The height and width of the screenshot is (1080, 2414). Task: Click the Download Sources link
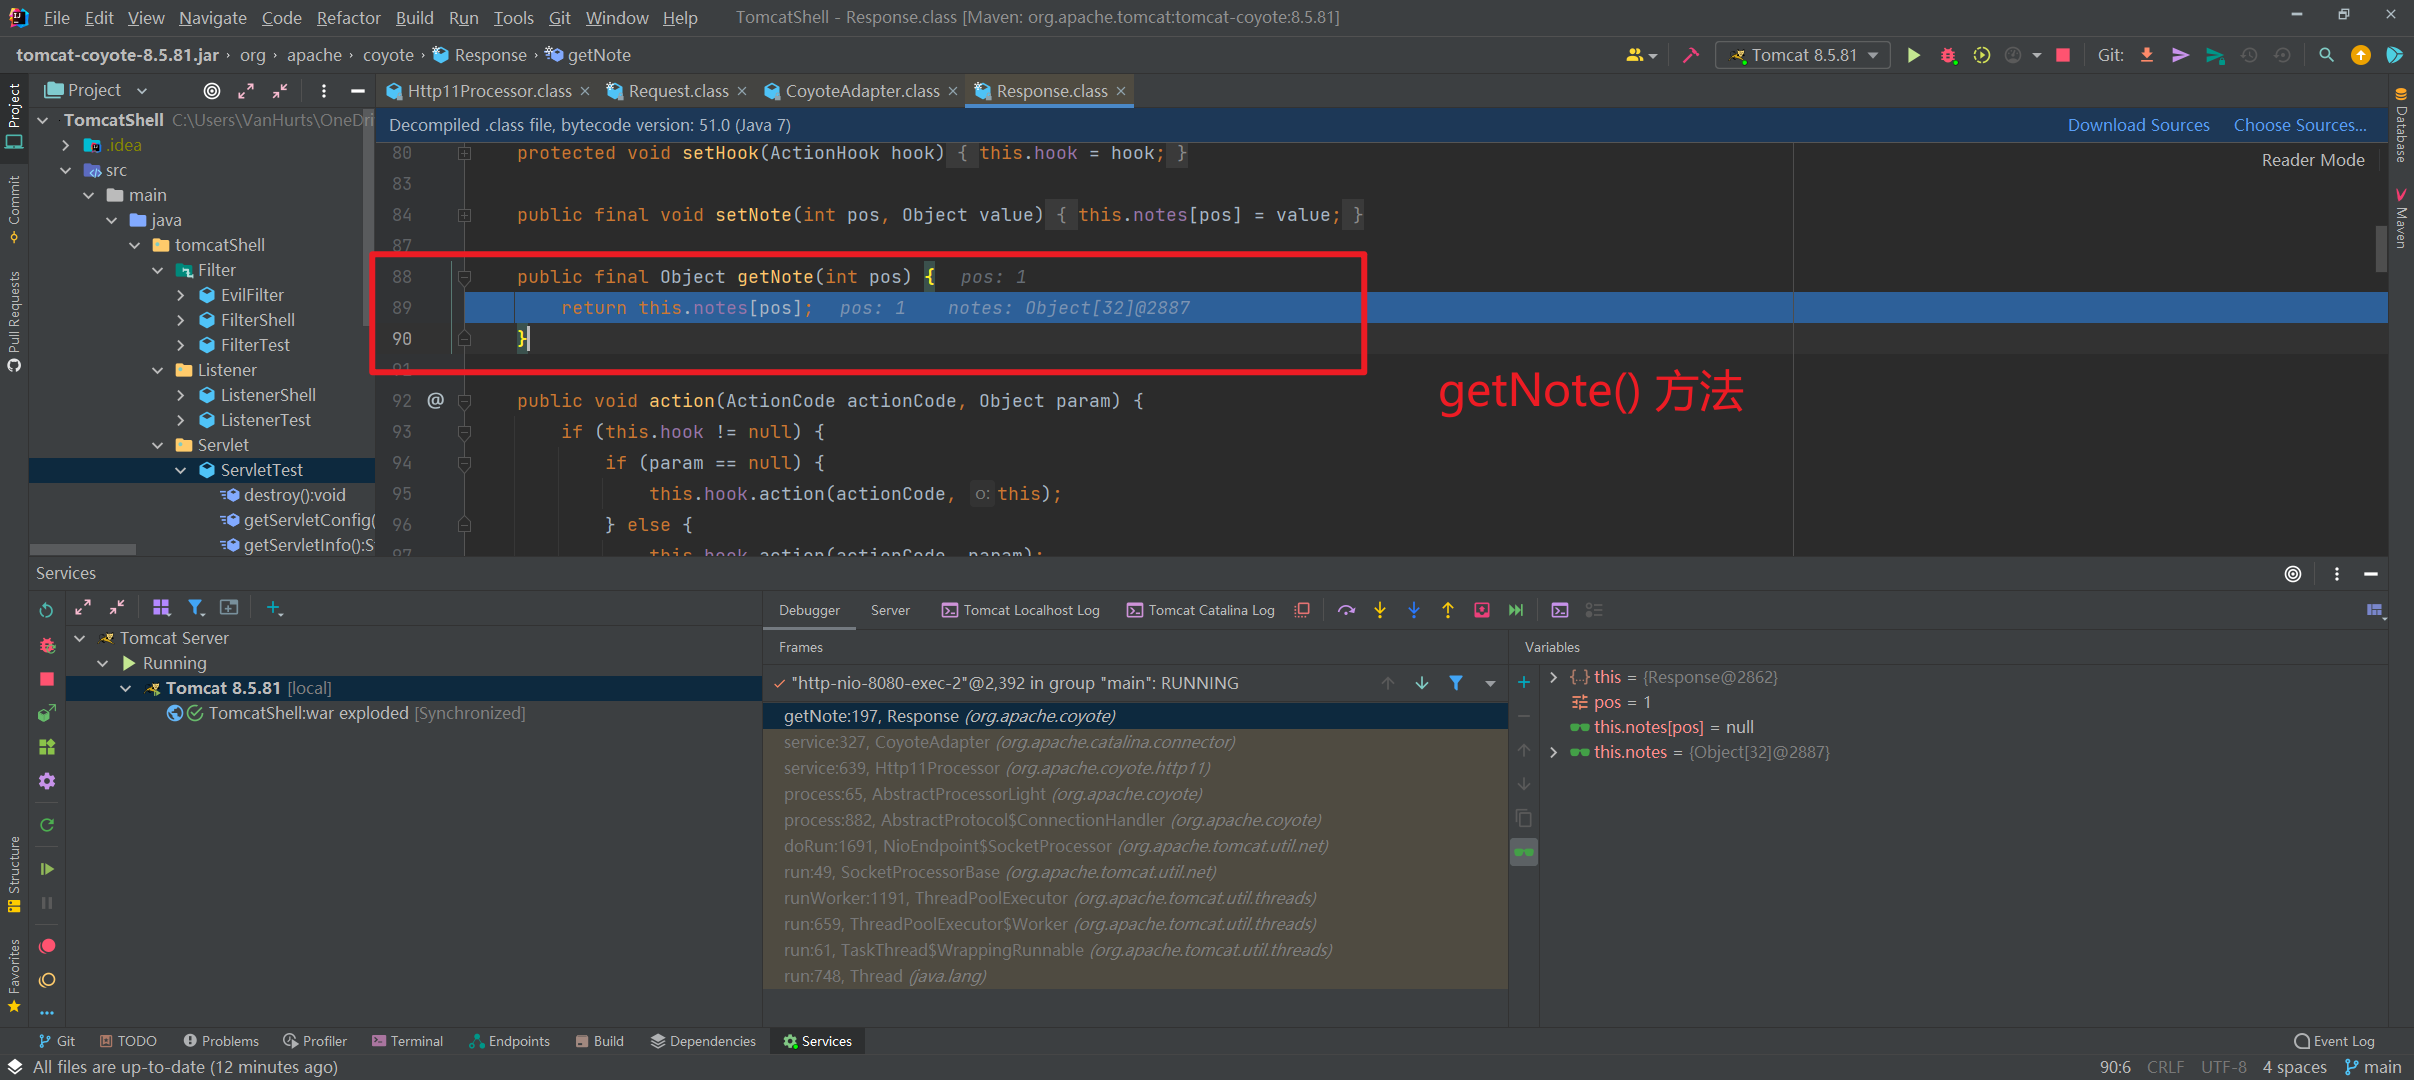(x=2138, y=124)
